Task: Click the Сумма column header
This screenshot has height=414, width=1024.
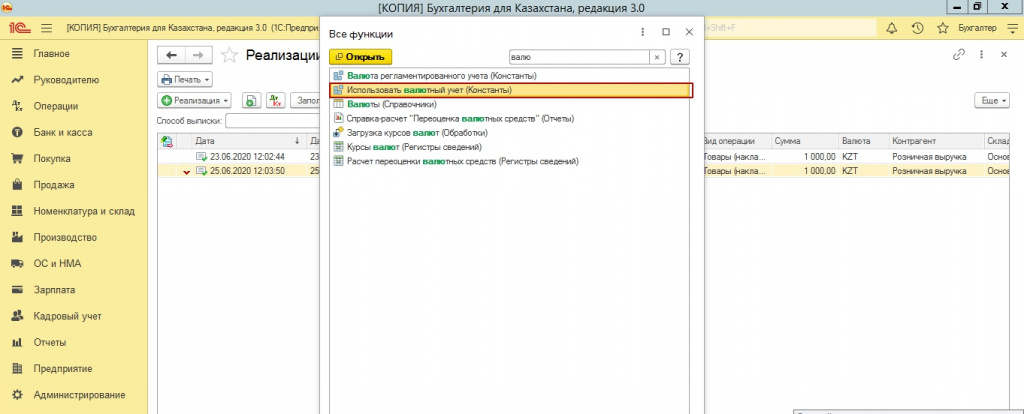Action: (804, 140)
